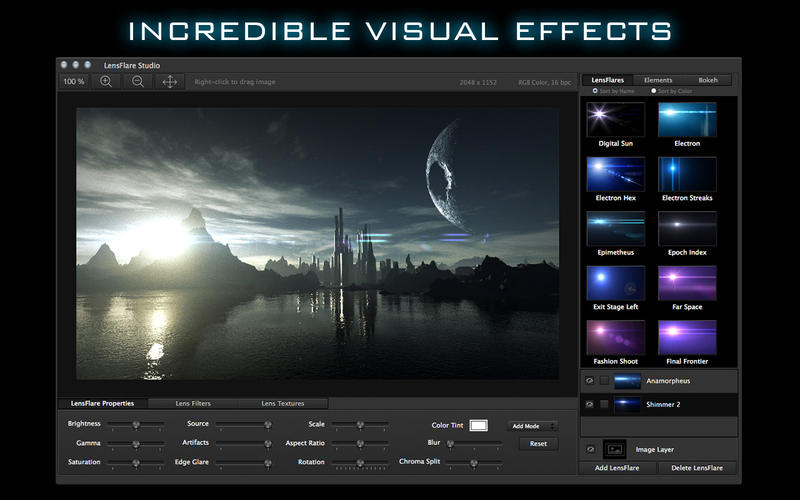Choose the Digital Sun flare preset

[615, 119]
